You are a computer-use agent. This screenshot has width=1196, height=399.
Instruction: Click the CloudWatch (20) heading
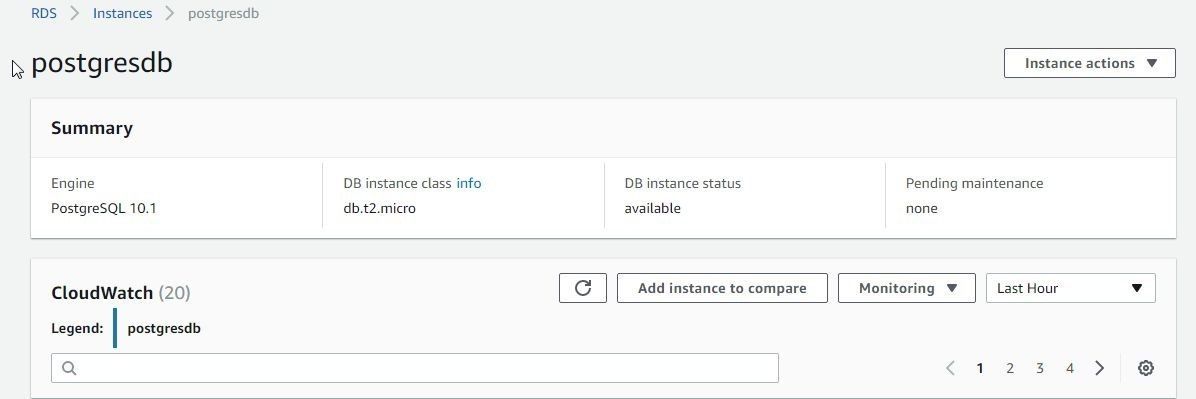121,293
